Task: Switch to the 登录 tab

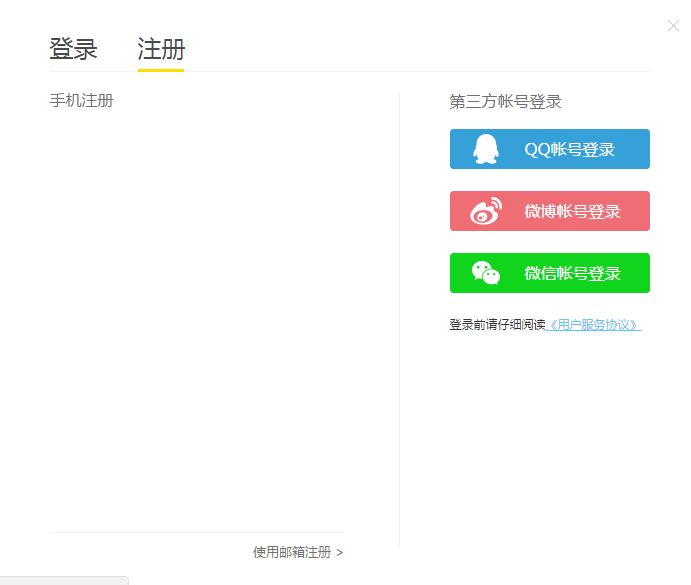Action: click(x=73, y=48)
